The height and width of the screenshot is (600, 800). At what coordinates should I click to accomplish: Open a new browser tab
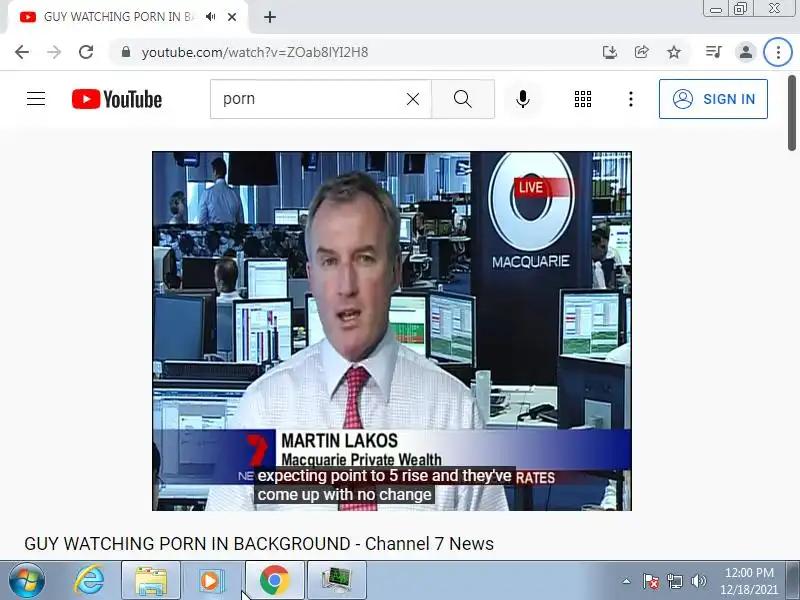(270, 17)
